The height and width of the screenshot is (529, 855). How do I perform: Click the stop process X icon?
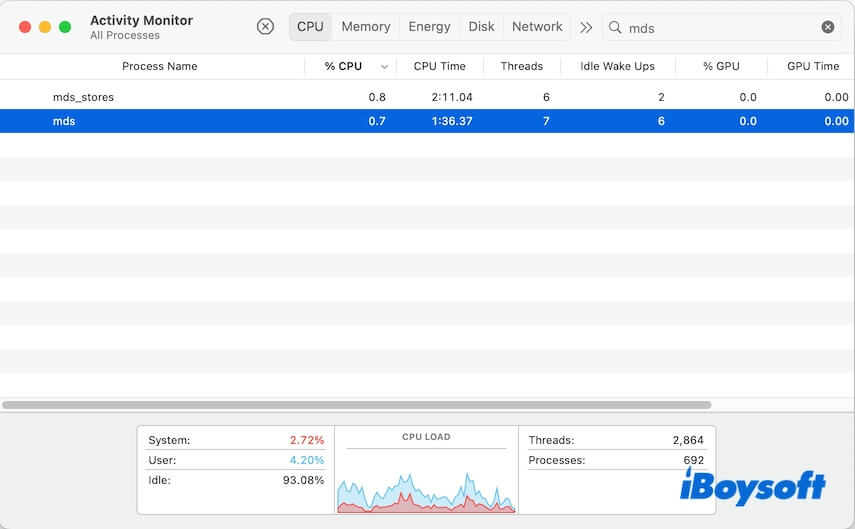pos(265,27)
